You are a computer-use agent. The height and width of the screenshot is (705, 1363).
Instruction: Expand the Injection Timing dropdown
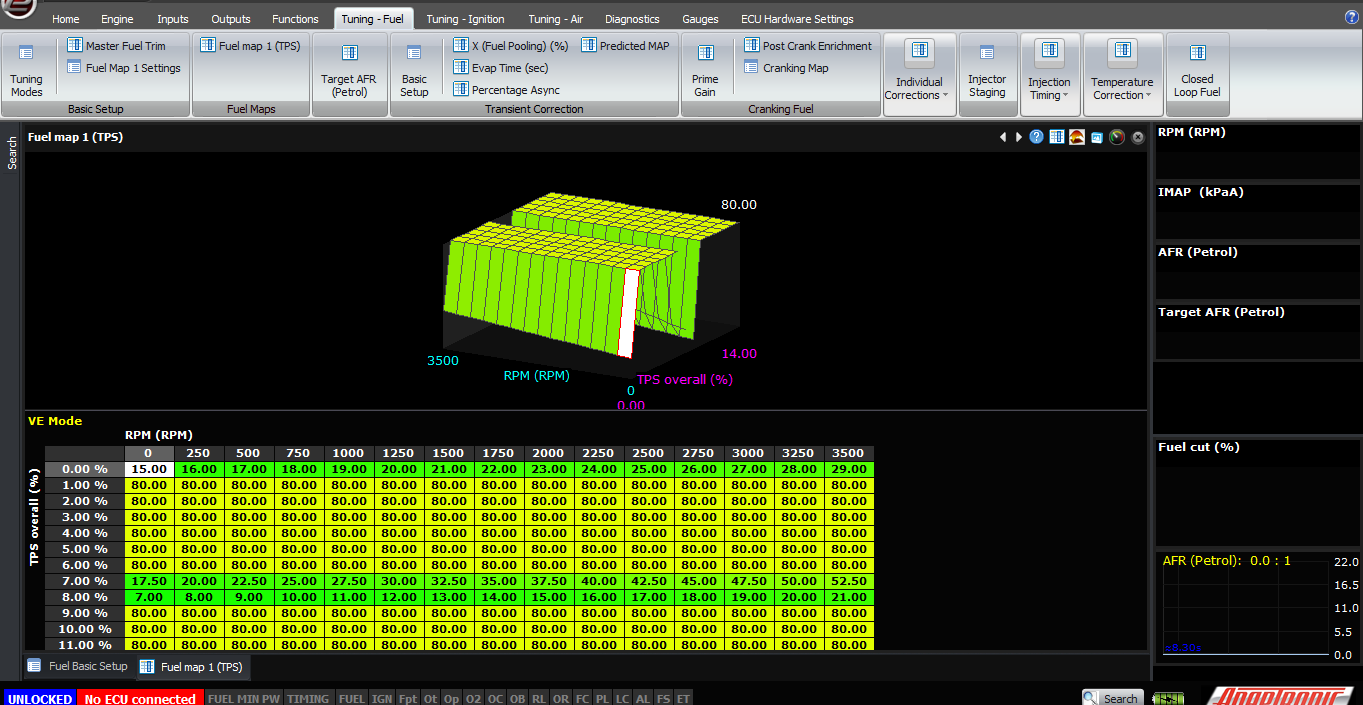(x=1049, y=73)
